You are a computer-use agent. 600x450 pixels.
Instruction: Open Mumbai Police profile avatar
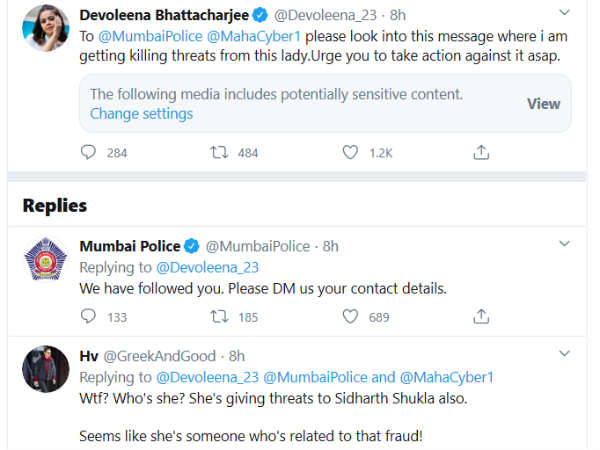click(x=43, y=261)
